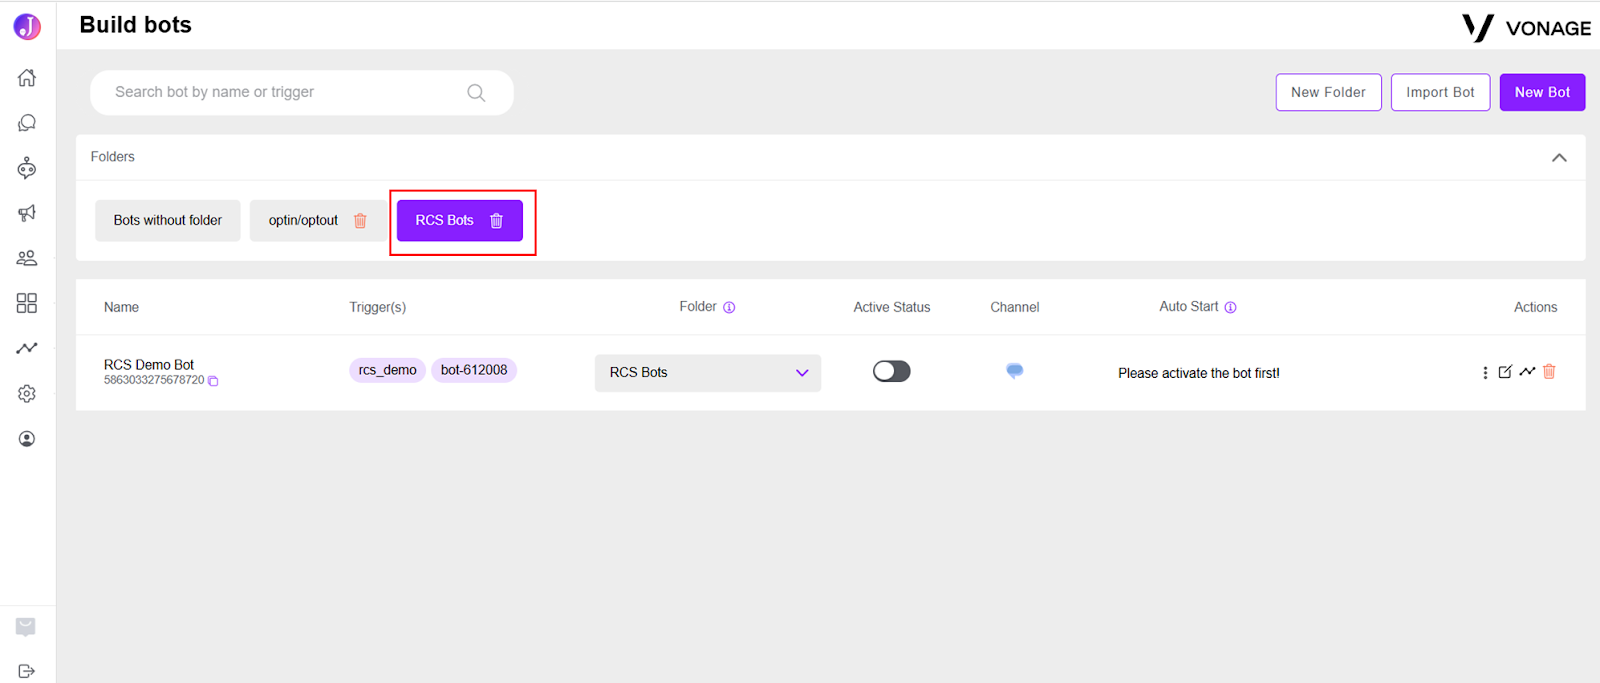Open the bot builder sidebar icon

click(x=27, y=168)
